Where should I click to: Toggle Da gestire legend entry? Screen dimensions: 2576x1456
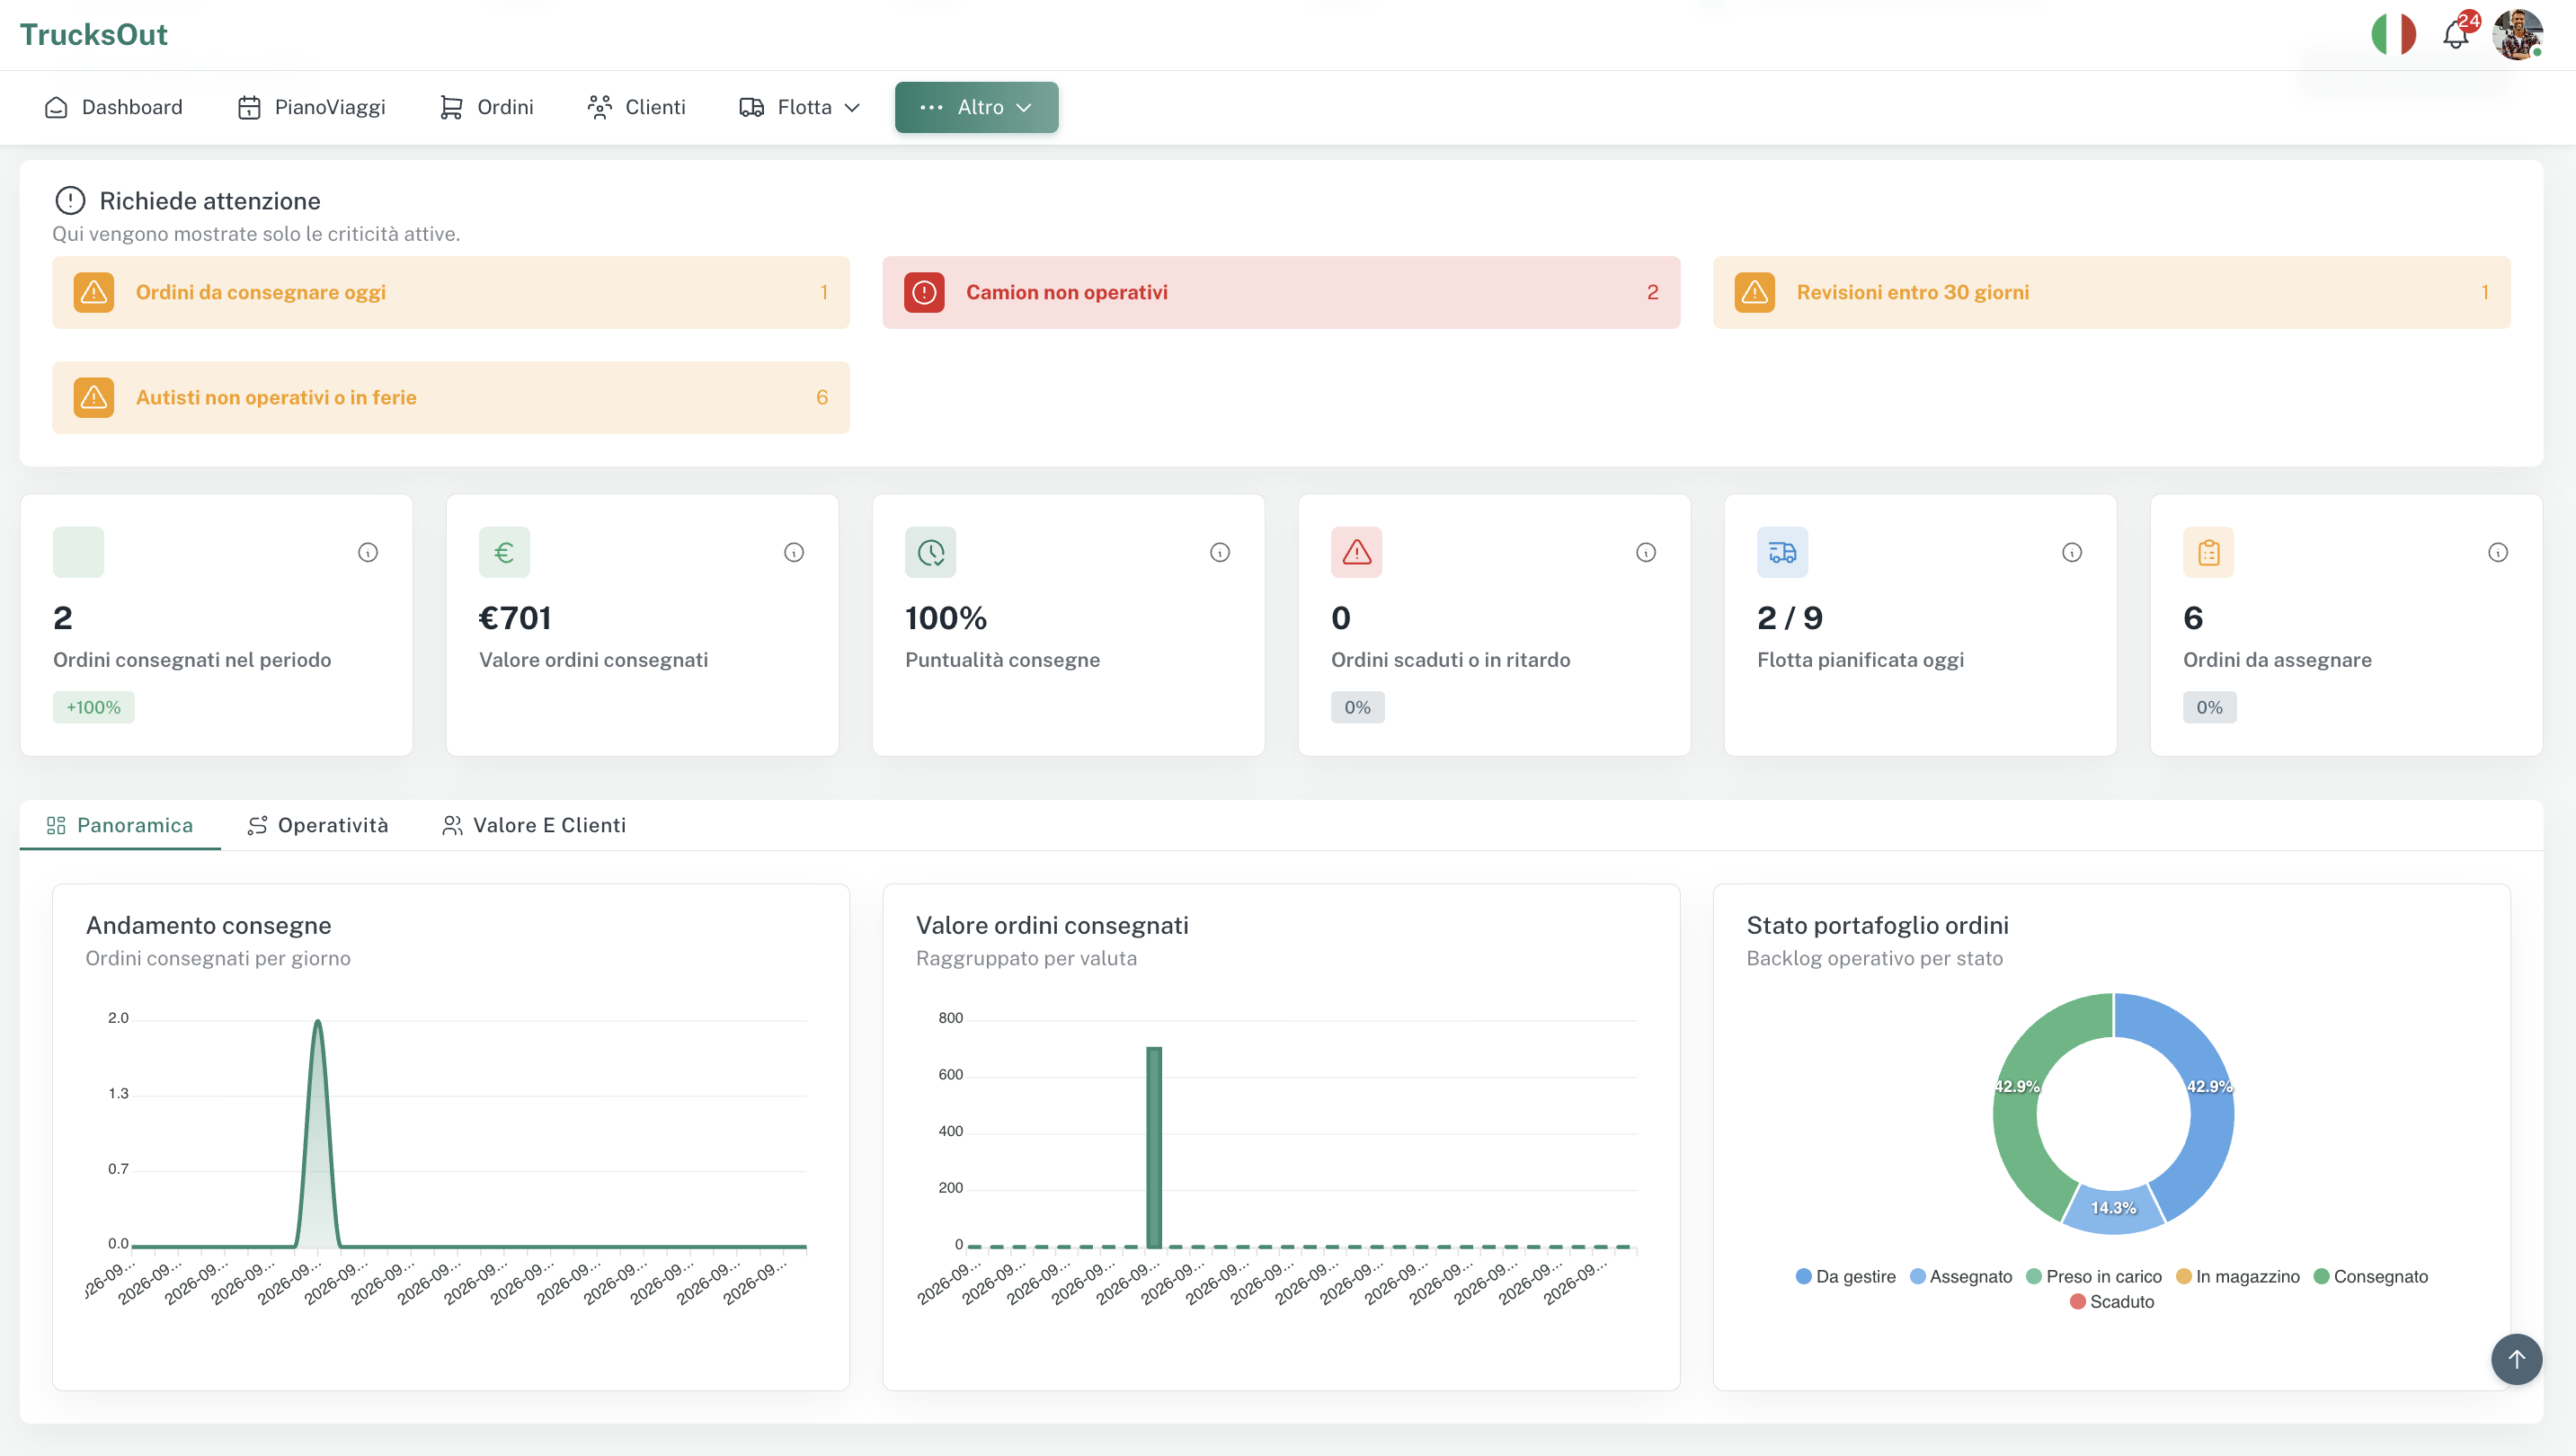click(1845, 1276)
